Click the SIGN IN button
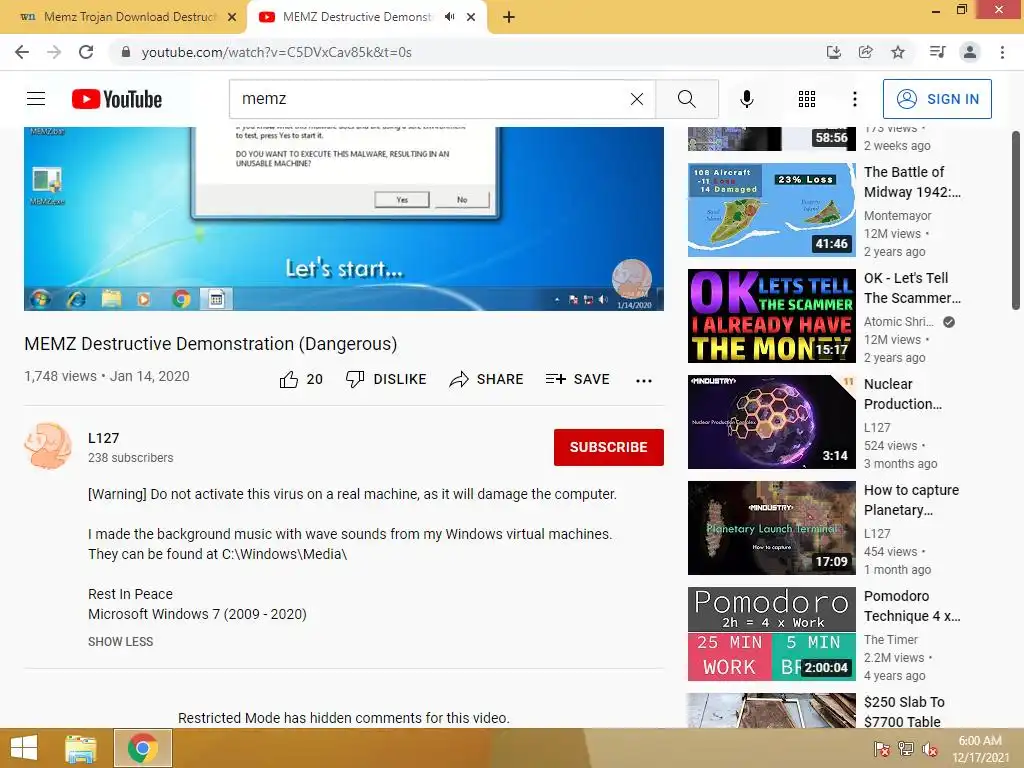 tap(937, 99)
